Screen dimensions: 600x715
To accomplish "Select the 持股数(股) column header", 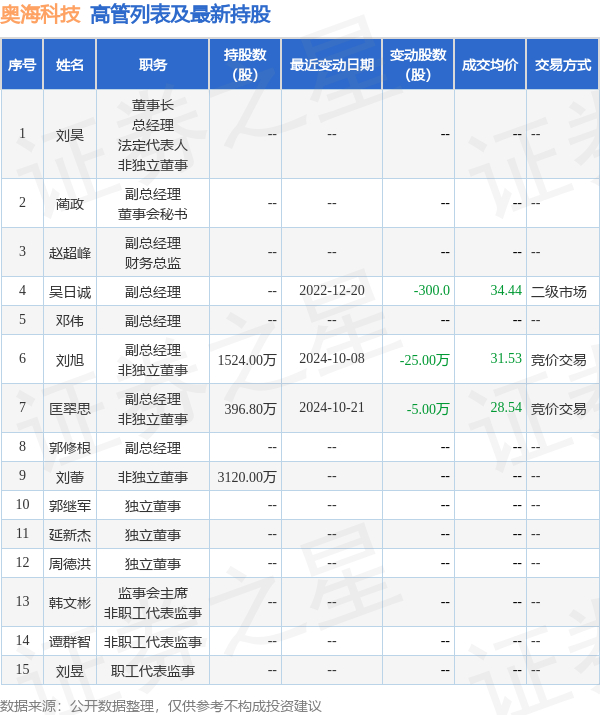I will point(245,64).
